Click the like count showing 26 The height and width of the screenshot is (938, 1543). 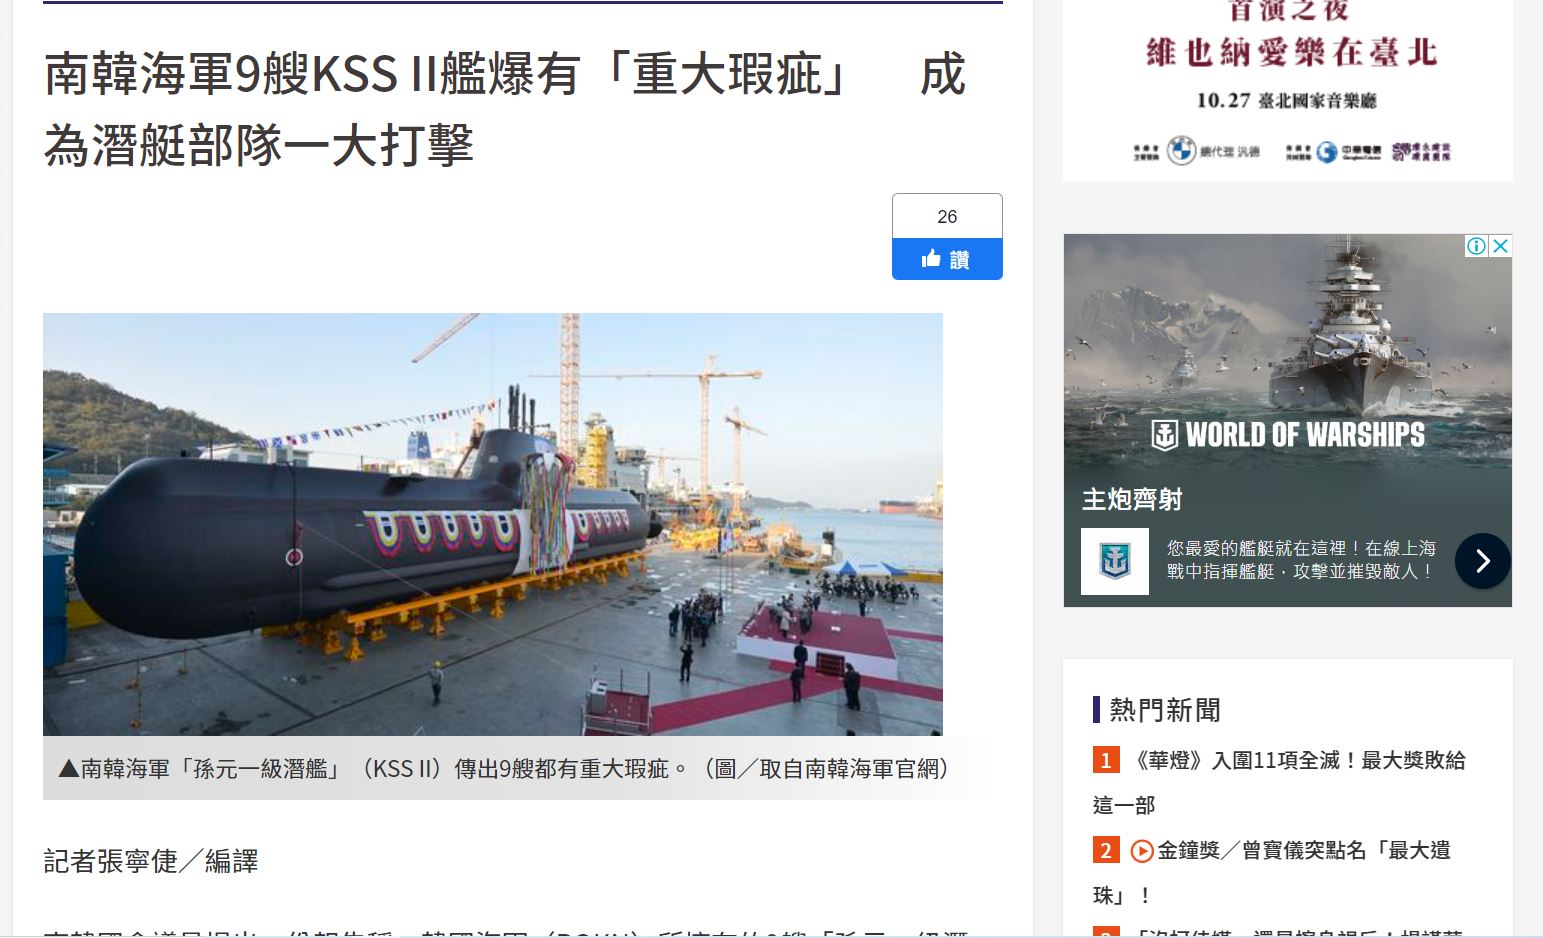pyautogui.click(x=947, y=217)
